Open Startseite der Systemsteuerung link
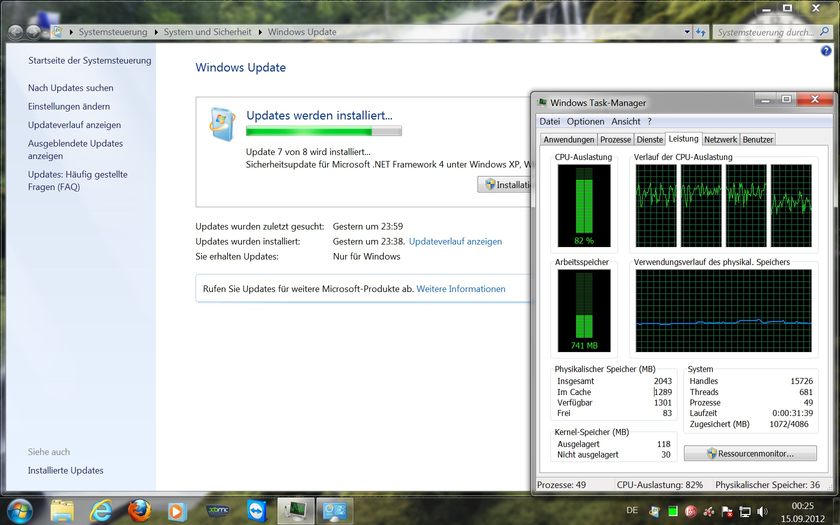This screenshot has height=525, width=840. pyautogui.click(x=89, y=61)
